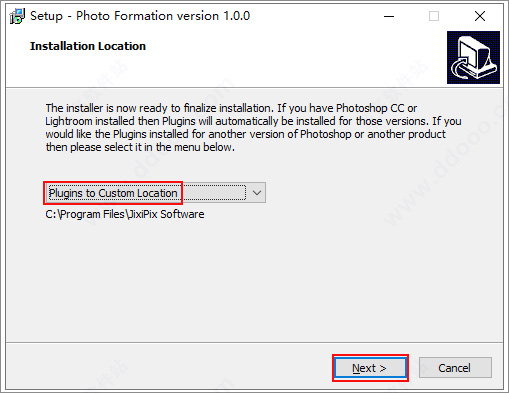Click 'Photoshop CC' in the first description line
Screen dimensions: 509x393
point(370,108)
